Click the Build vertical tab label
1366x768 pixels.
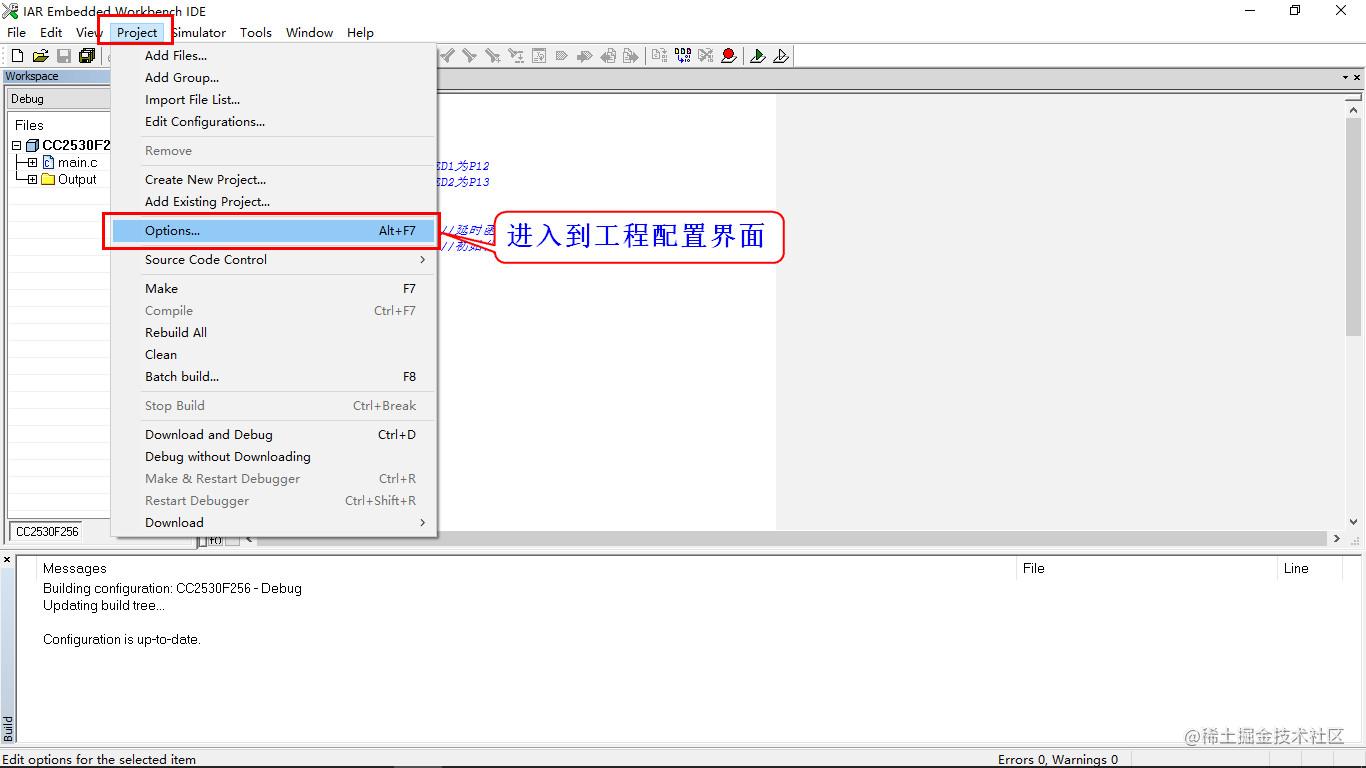point(8,727)
